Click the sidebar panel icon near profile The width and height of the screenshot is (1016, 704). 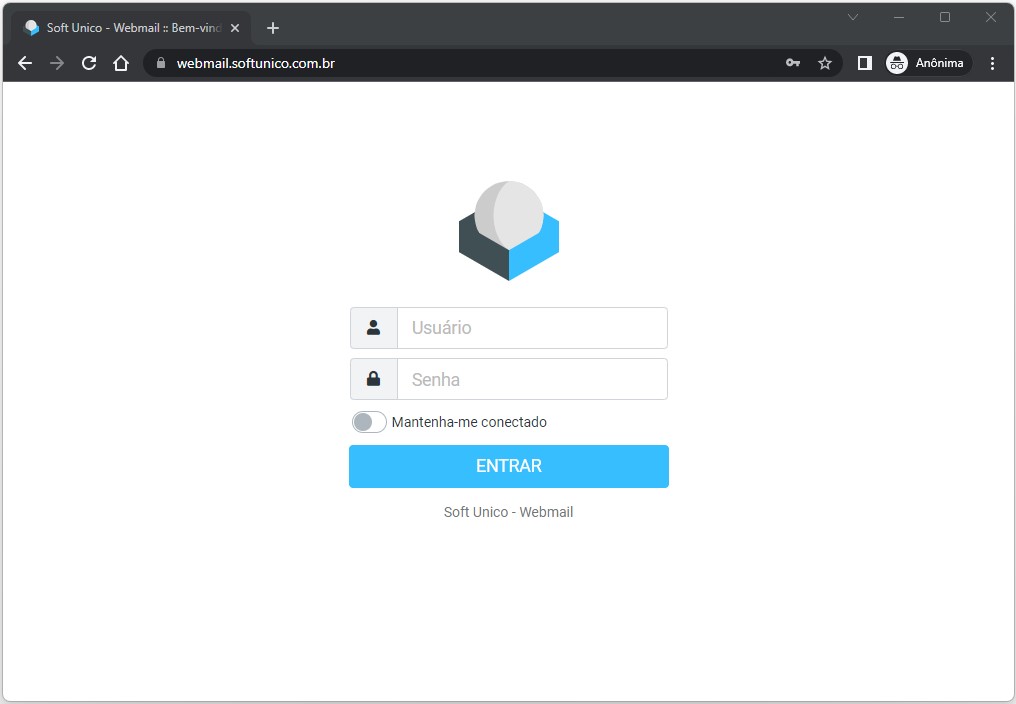(x=862, y=62)
